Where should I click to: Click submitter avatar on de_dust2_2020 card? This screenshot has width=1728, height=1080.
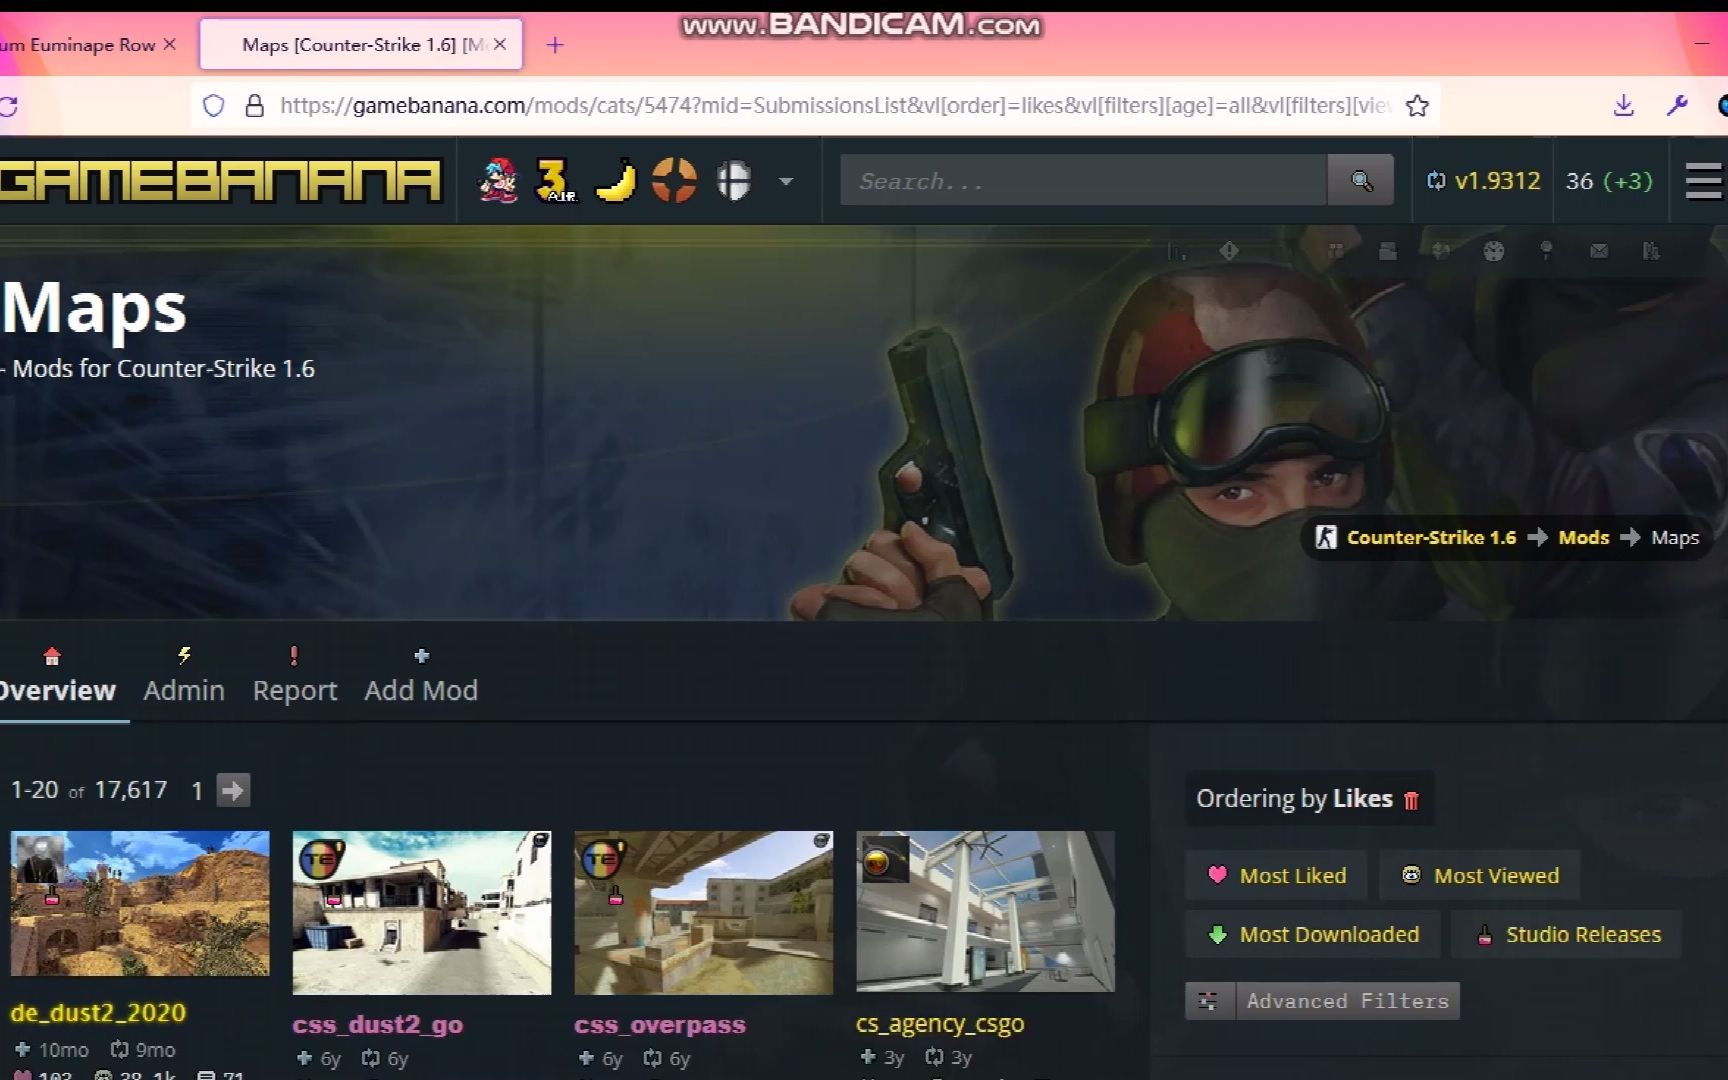(41, 859)
